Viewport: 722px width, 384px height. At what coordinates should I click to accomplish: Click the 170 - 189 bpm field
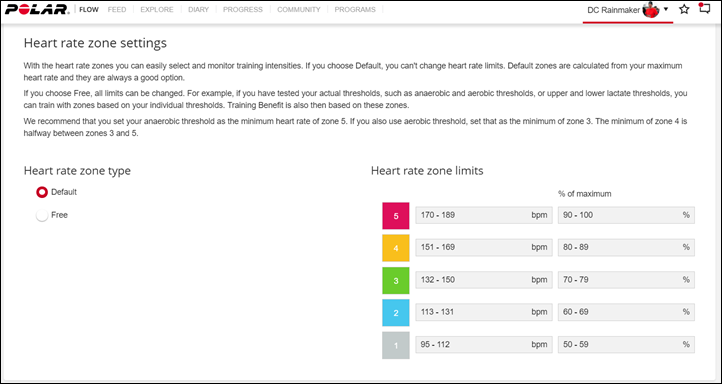484,215
